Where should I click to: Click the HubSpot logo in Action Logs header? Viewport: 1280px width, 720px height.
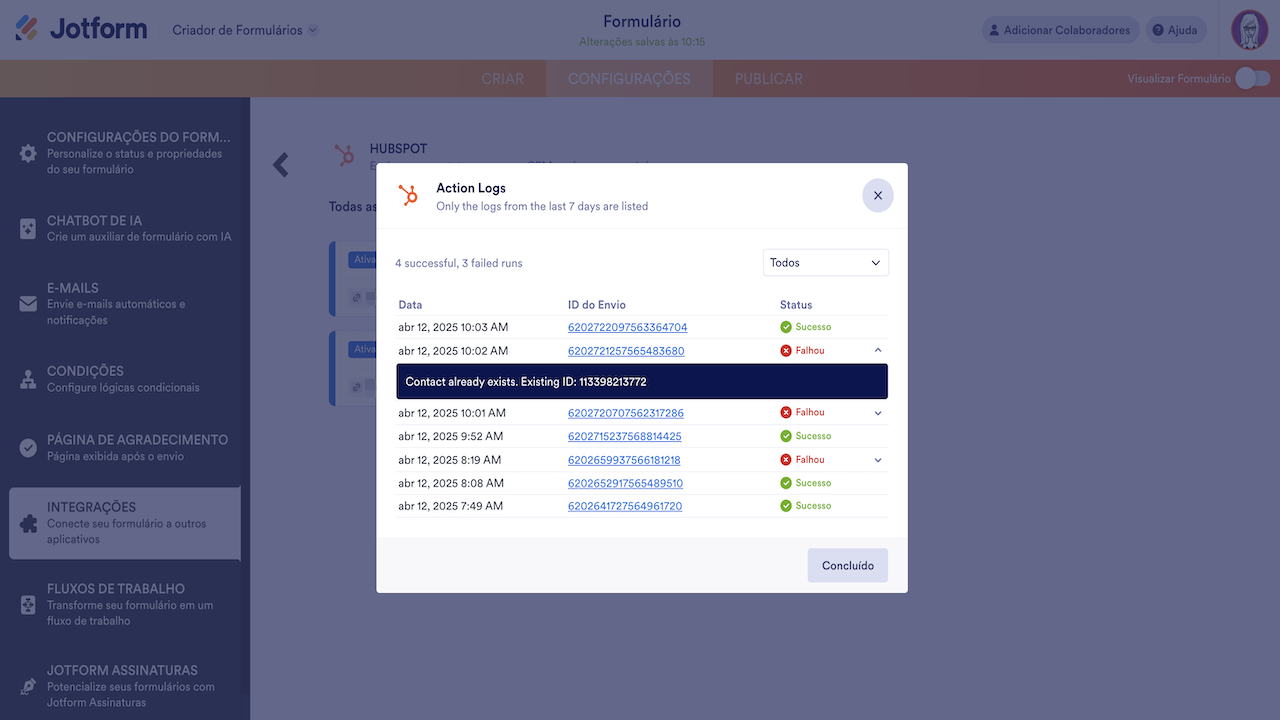[408, 195]
